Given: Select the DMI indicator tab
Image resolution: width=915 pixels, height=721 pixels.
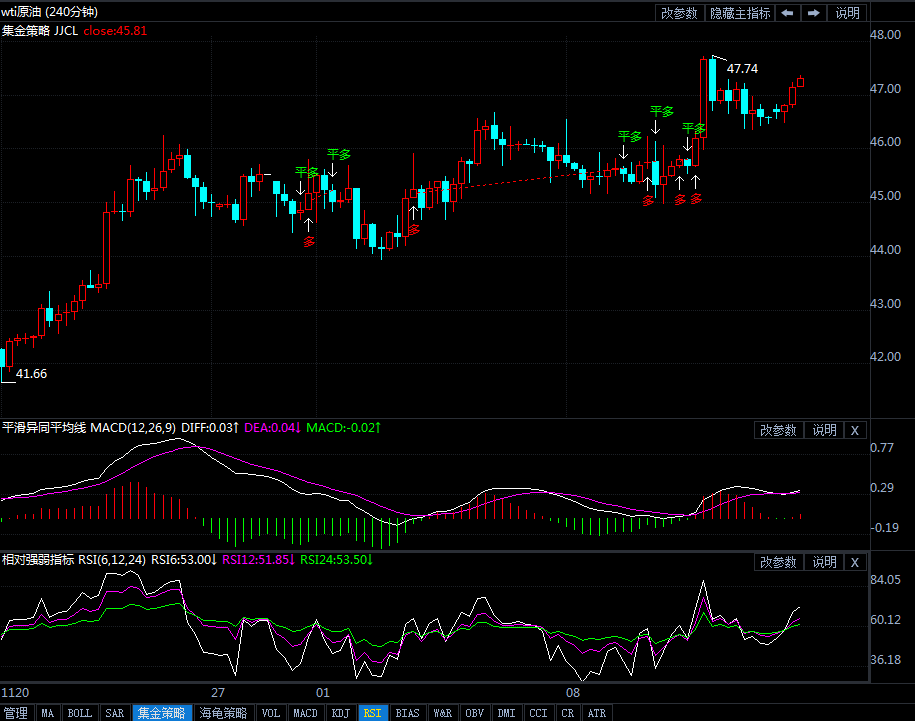Looking at the screenshot, I should [x=507, y=713].
